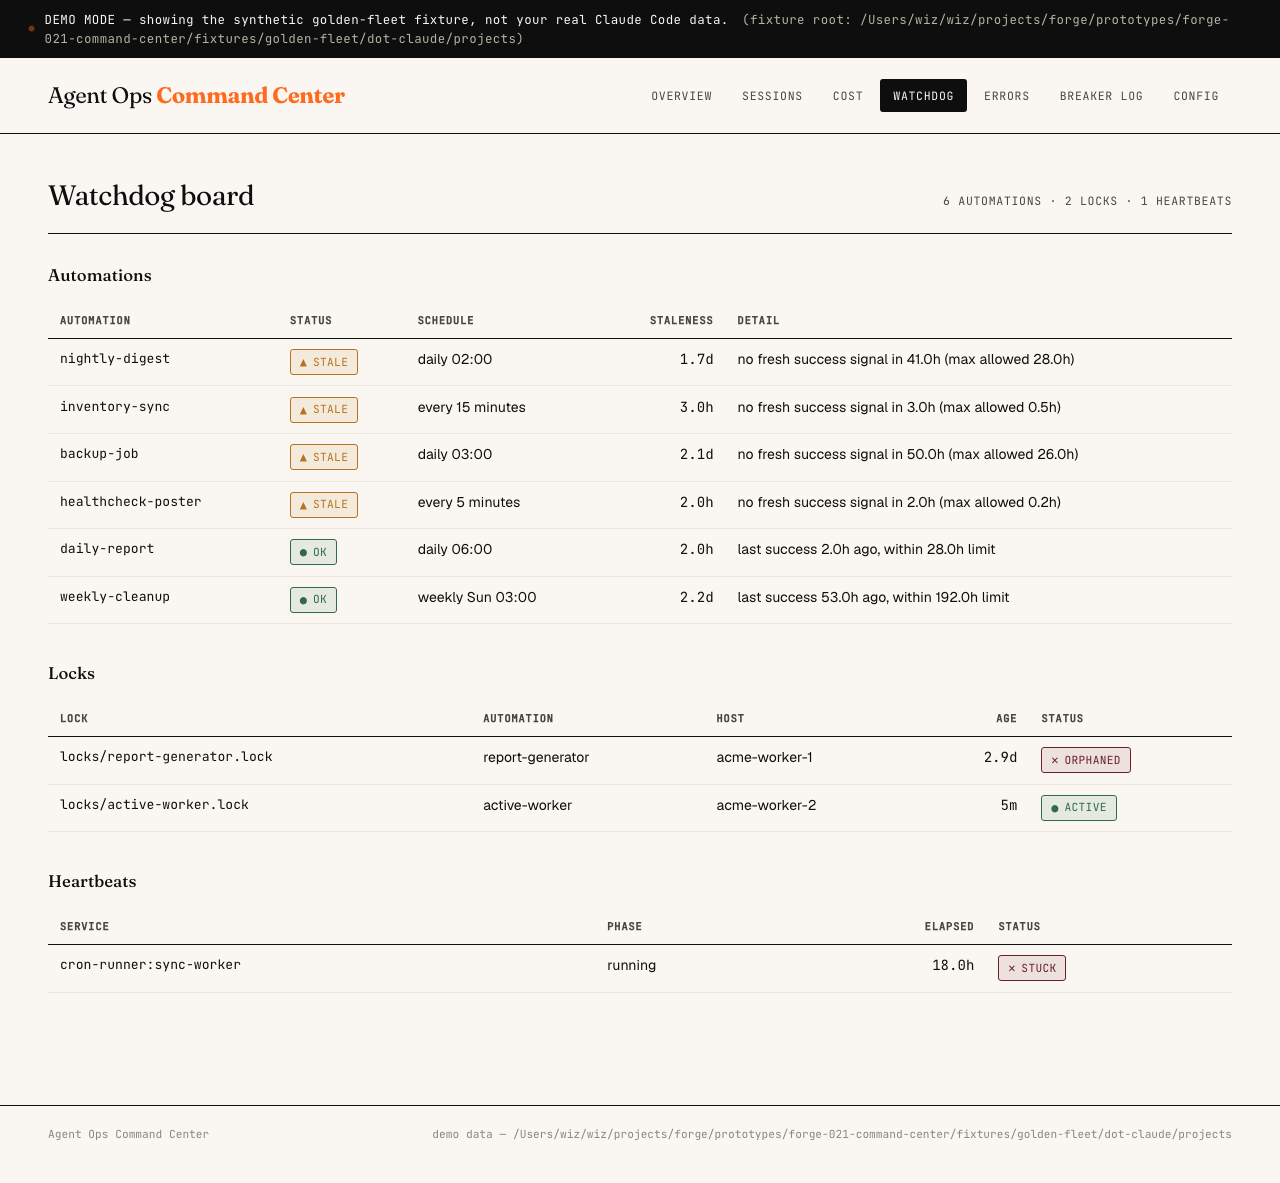This screenshot has width=1280, height=1183.
Task: Click the 1.7d staleness value
Action: click(x=697, y=359)
